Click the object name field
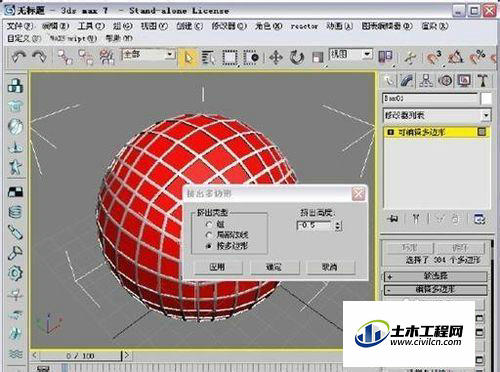 coord(430,99)
